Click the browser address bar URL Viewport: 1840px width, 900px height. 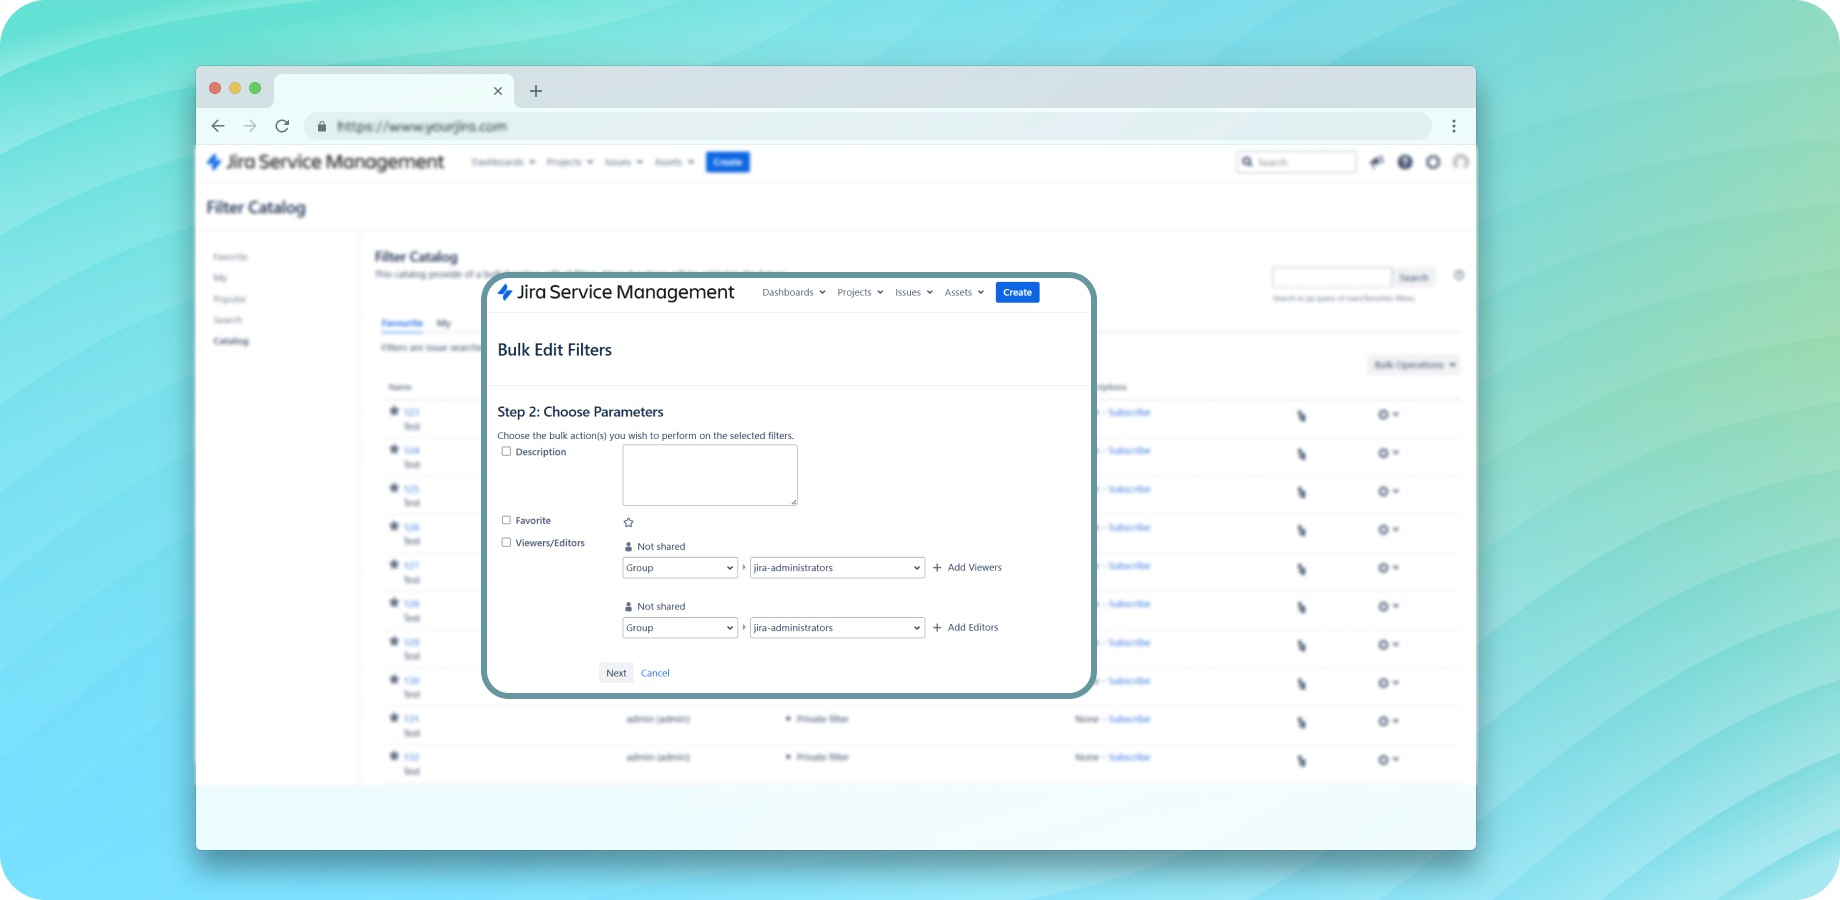pyautogui.click(x=422, y=127)
